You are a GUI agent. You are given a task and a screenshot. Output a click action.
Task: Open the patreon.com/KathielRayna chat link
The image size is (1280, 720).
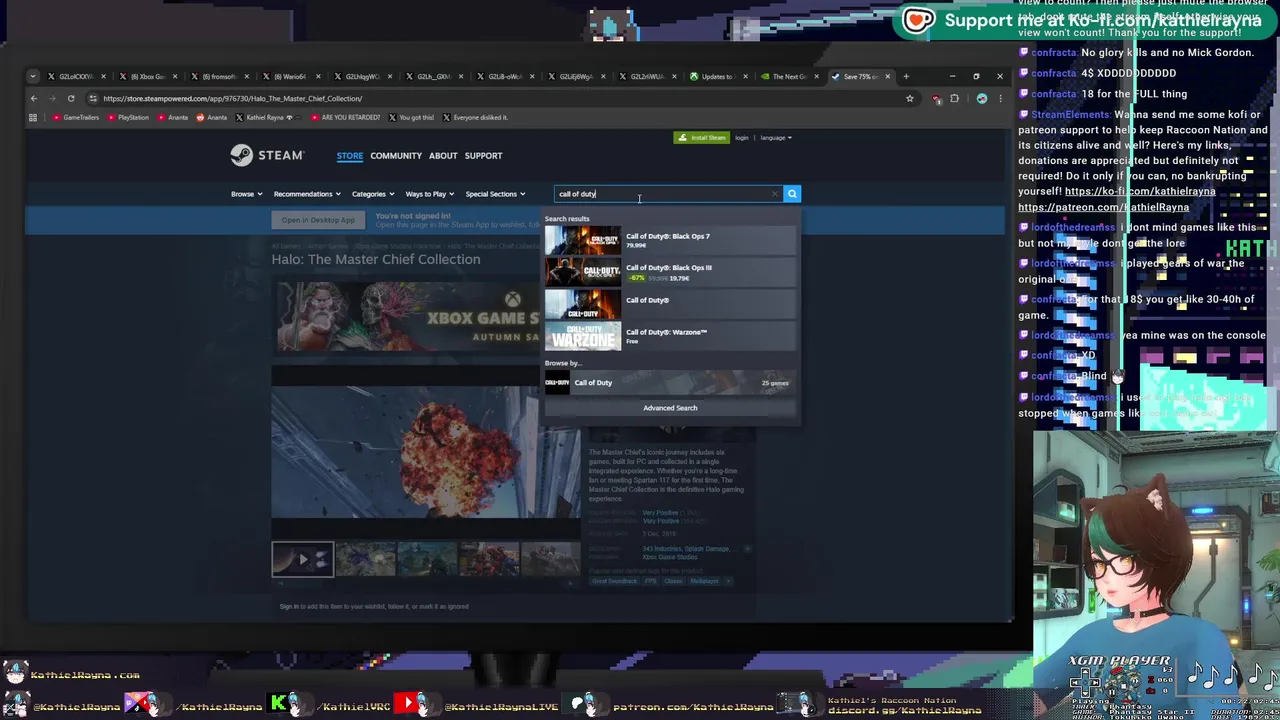1104,207
